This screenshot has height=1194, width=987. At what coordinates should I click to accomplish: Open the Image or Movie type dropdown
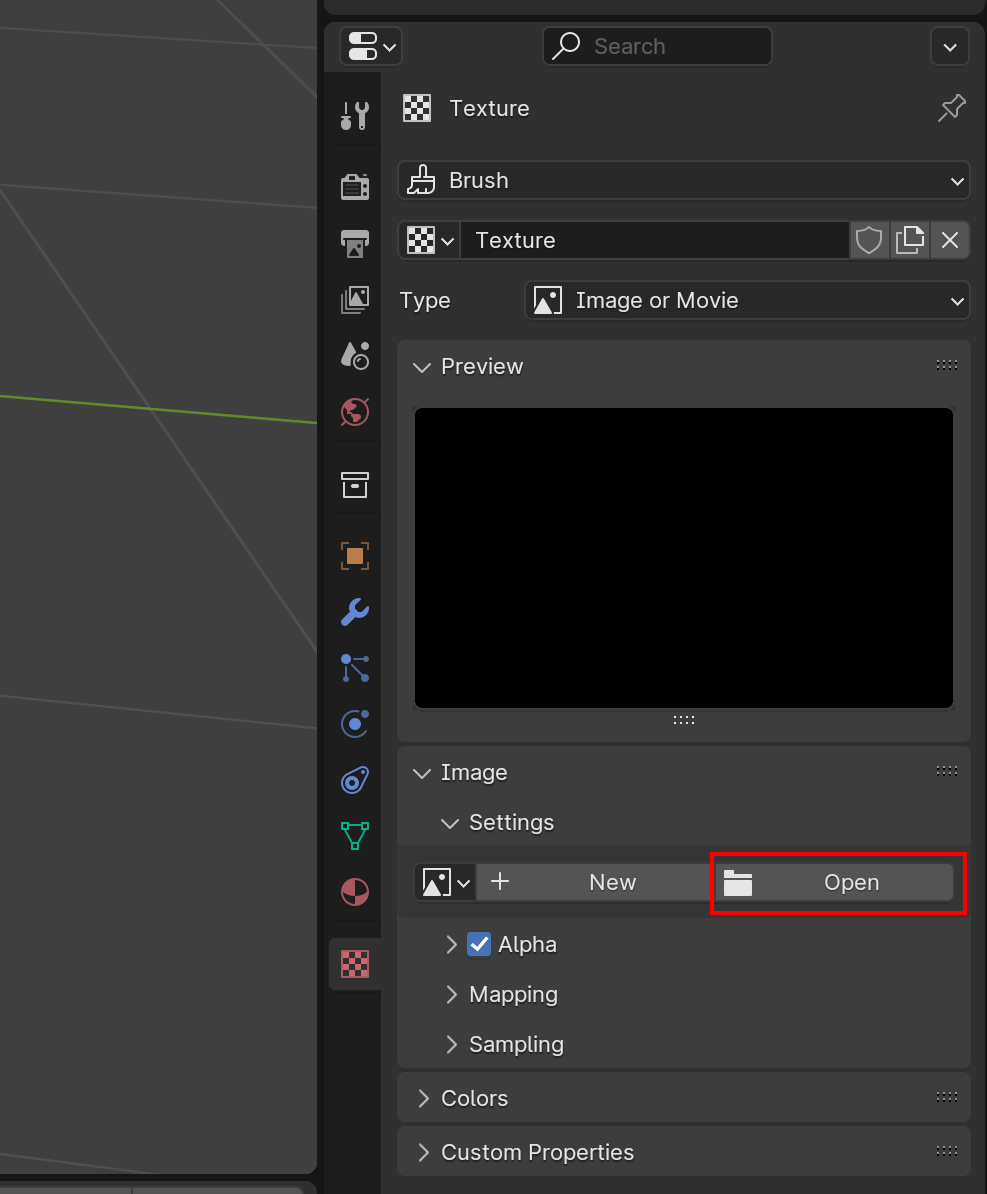[747, 301]
